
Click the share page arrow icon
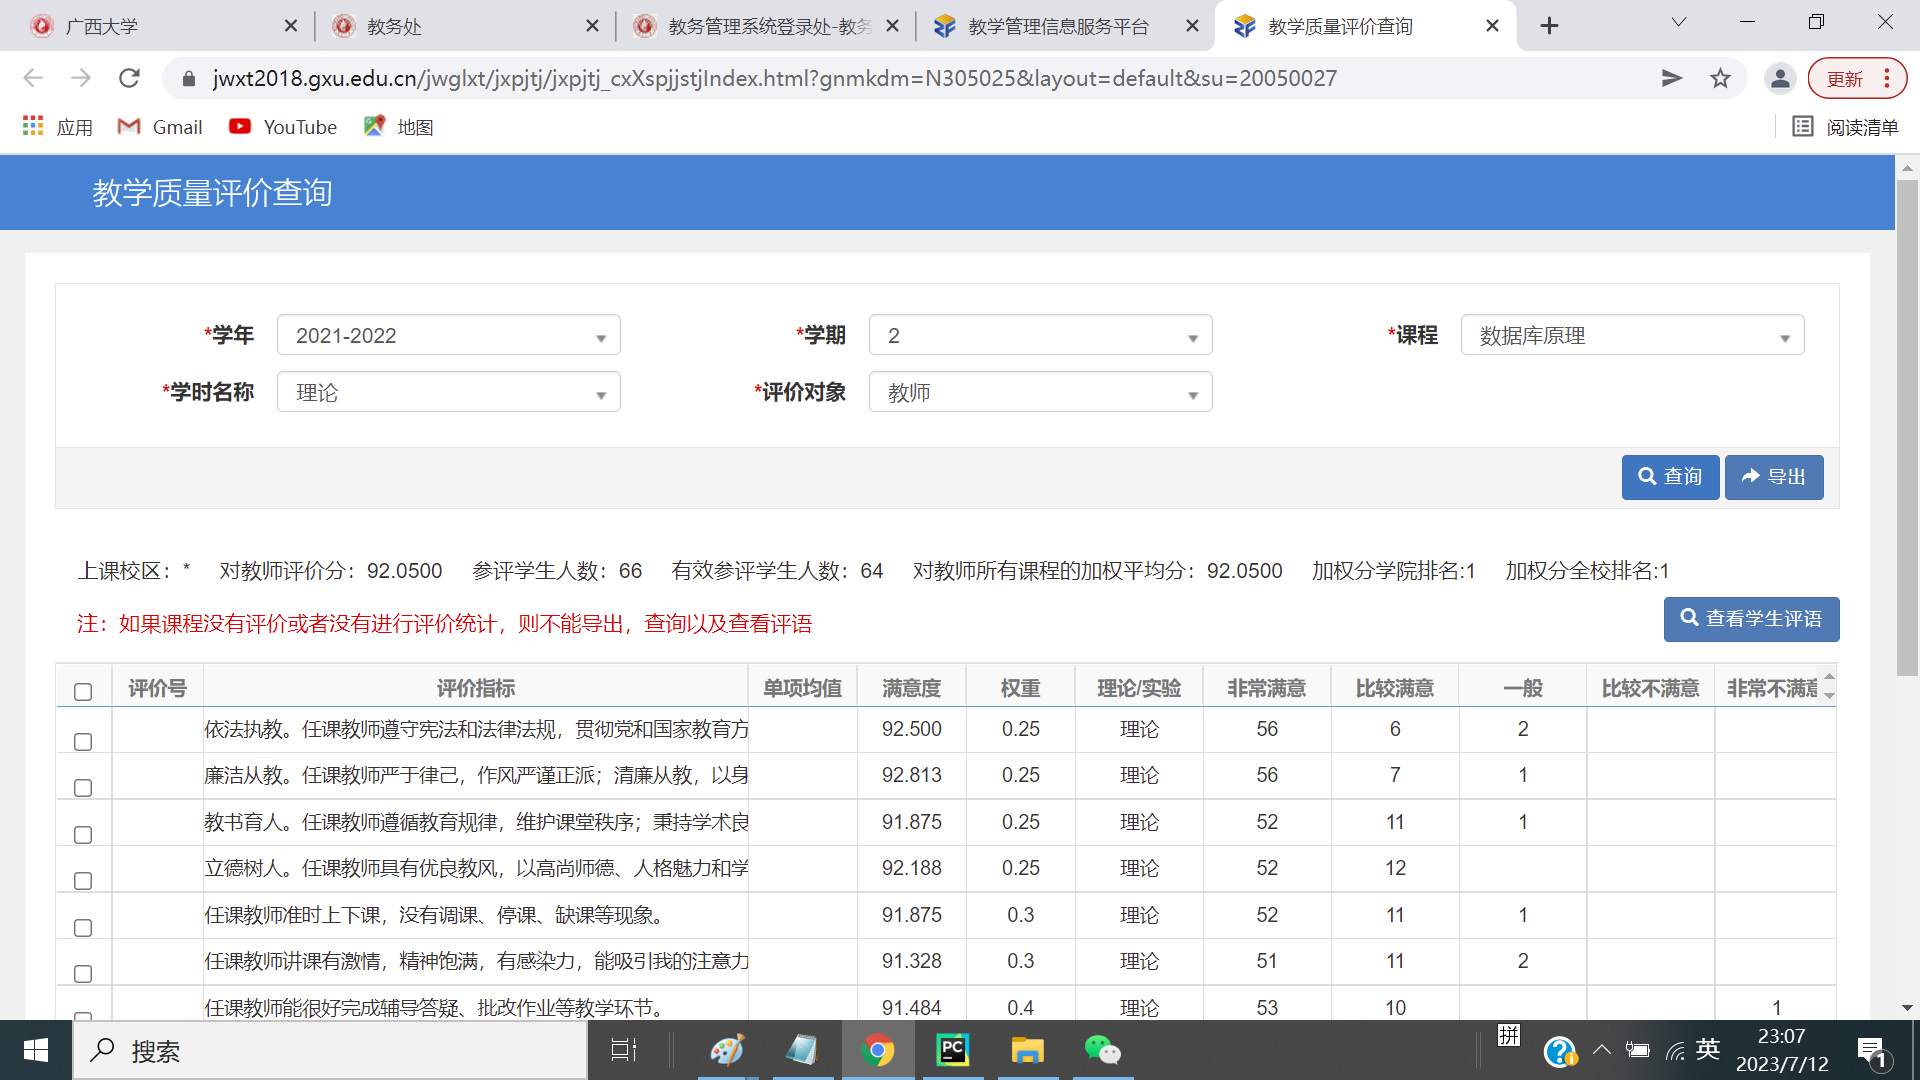coord(1672,78)
